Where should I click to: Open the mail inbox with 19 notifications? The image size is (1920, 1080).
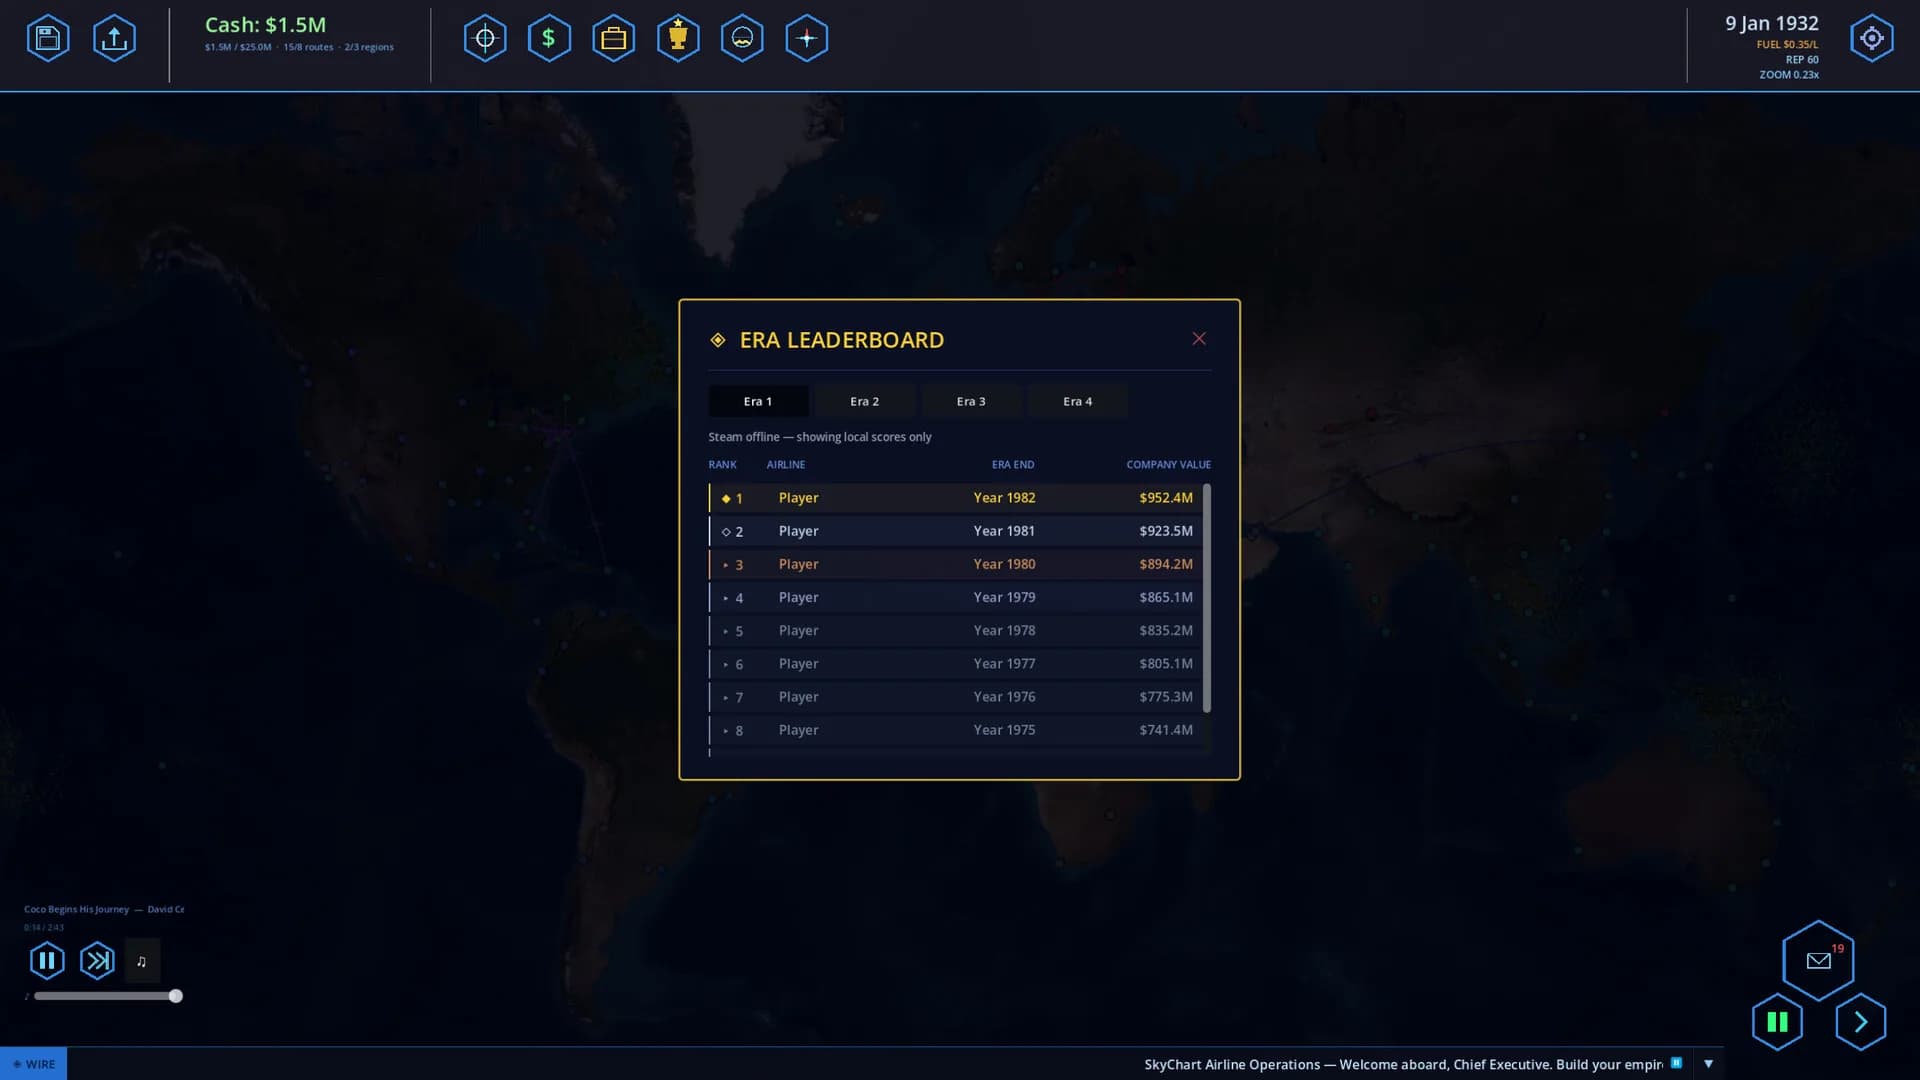[1818, 960]
